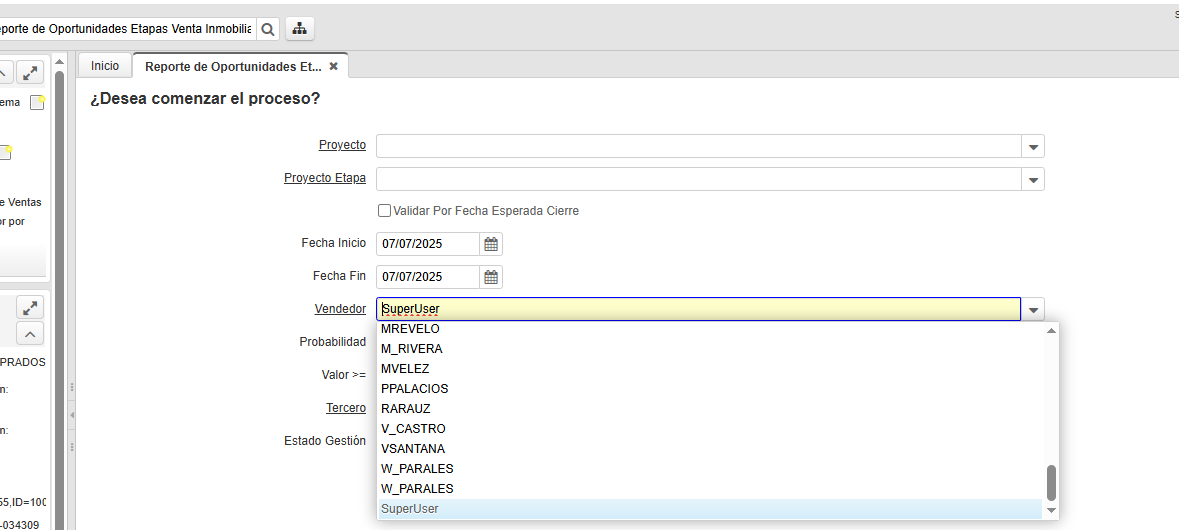Toggle the Vendedor dropdown arrow

(x=1033, y=310)
